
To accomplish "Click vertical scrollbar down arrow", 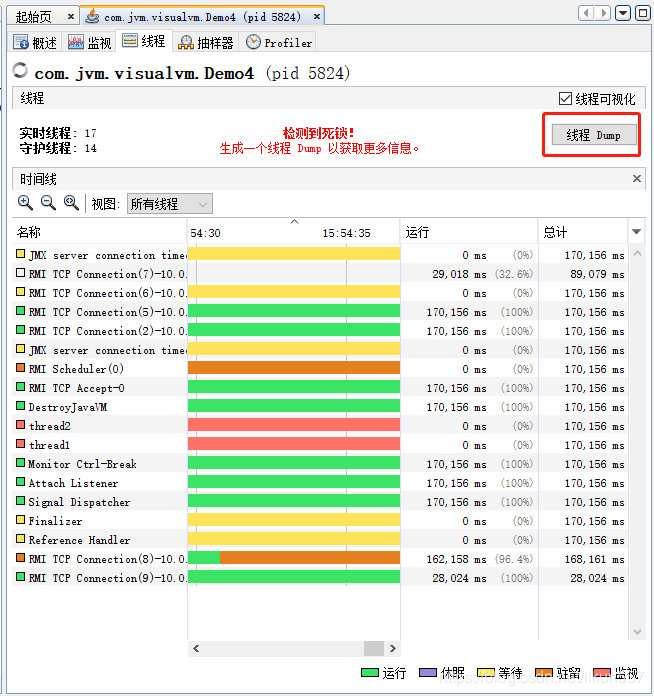I will 637,632.
